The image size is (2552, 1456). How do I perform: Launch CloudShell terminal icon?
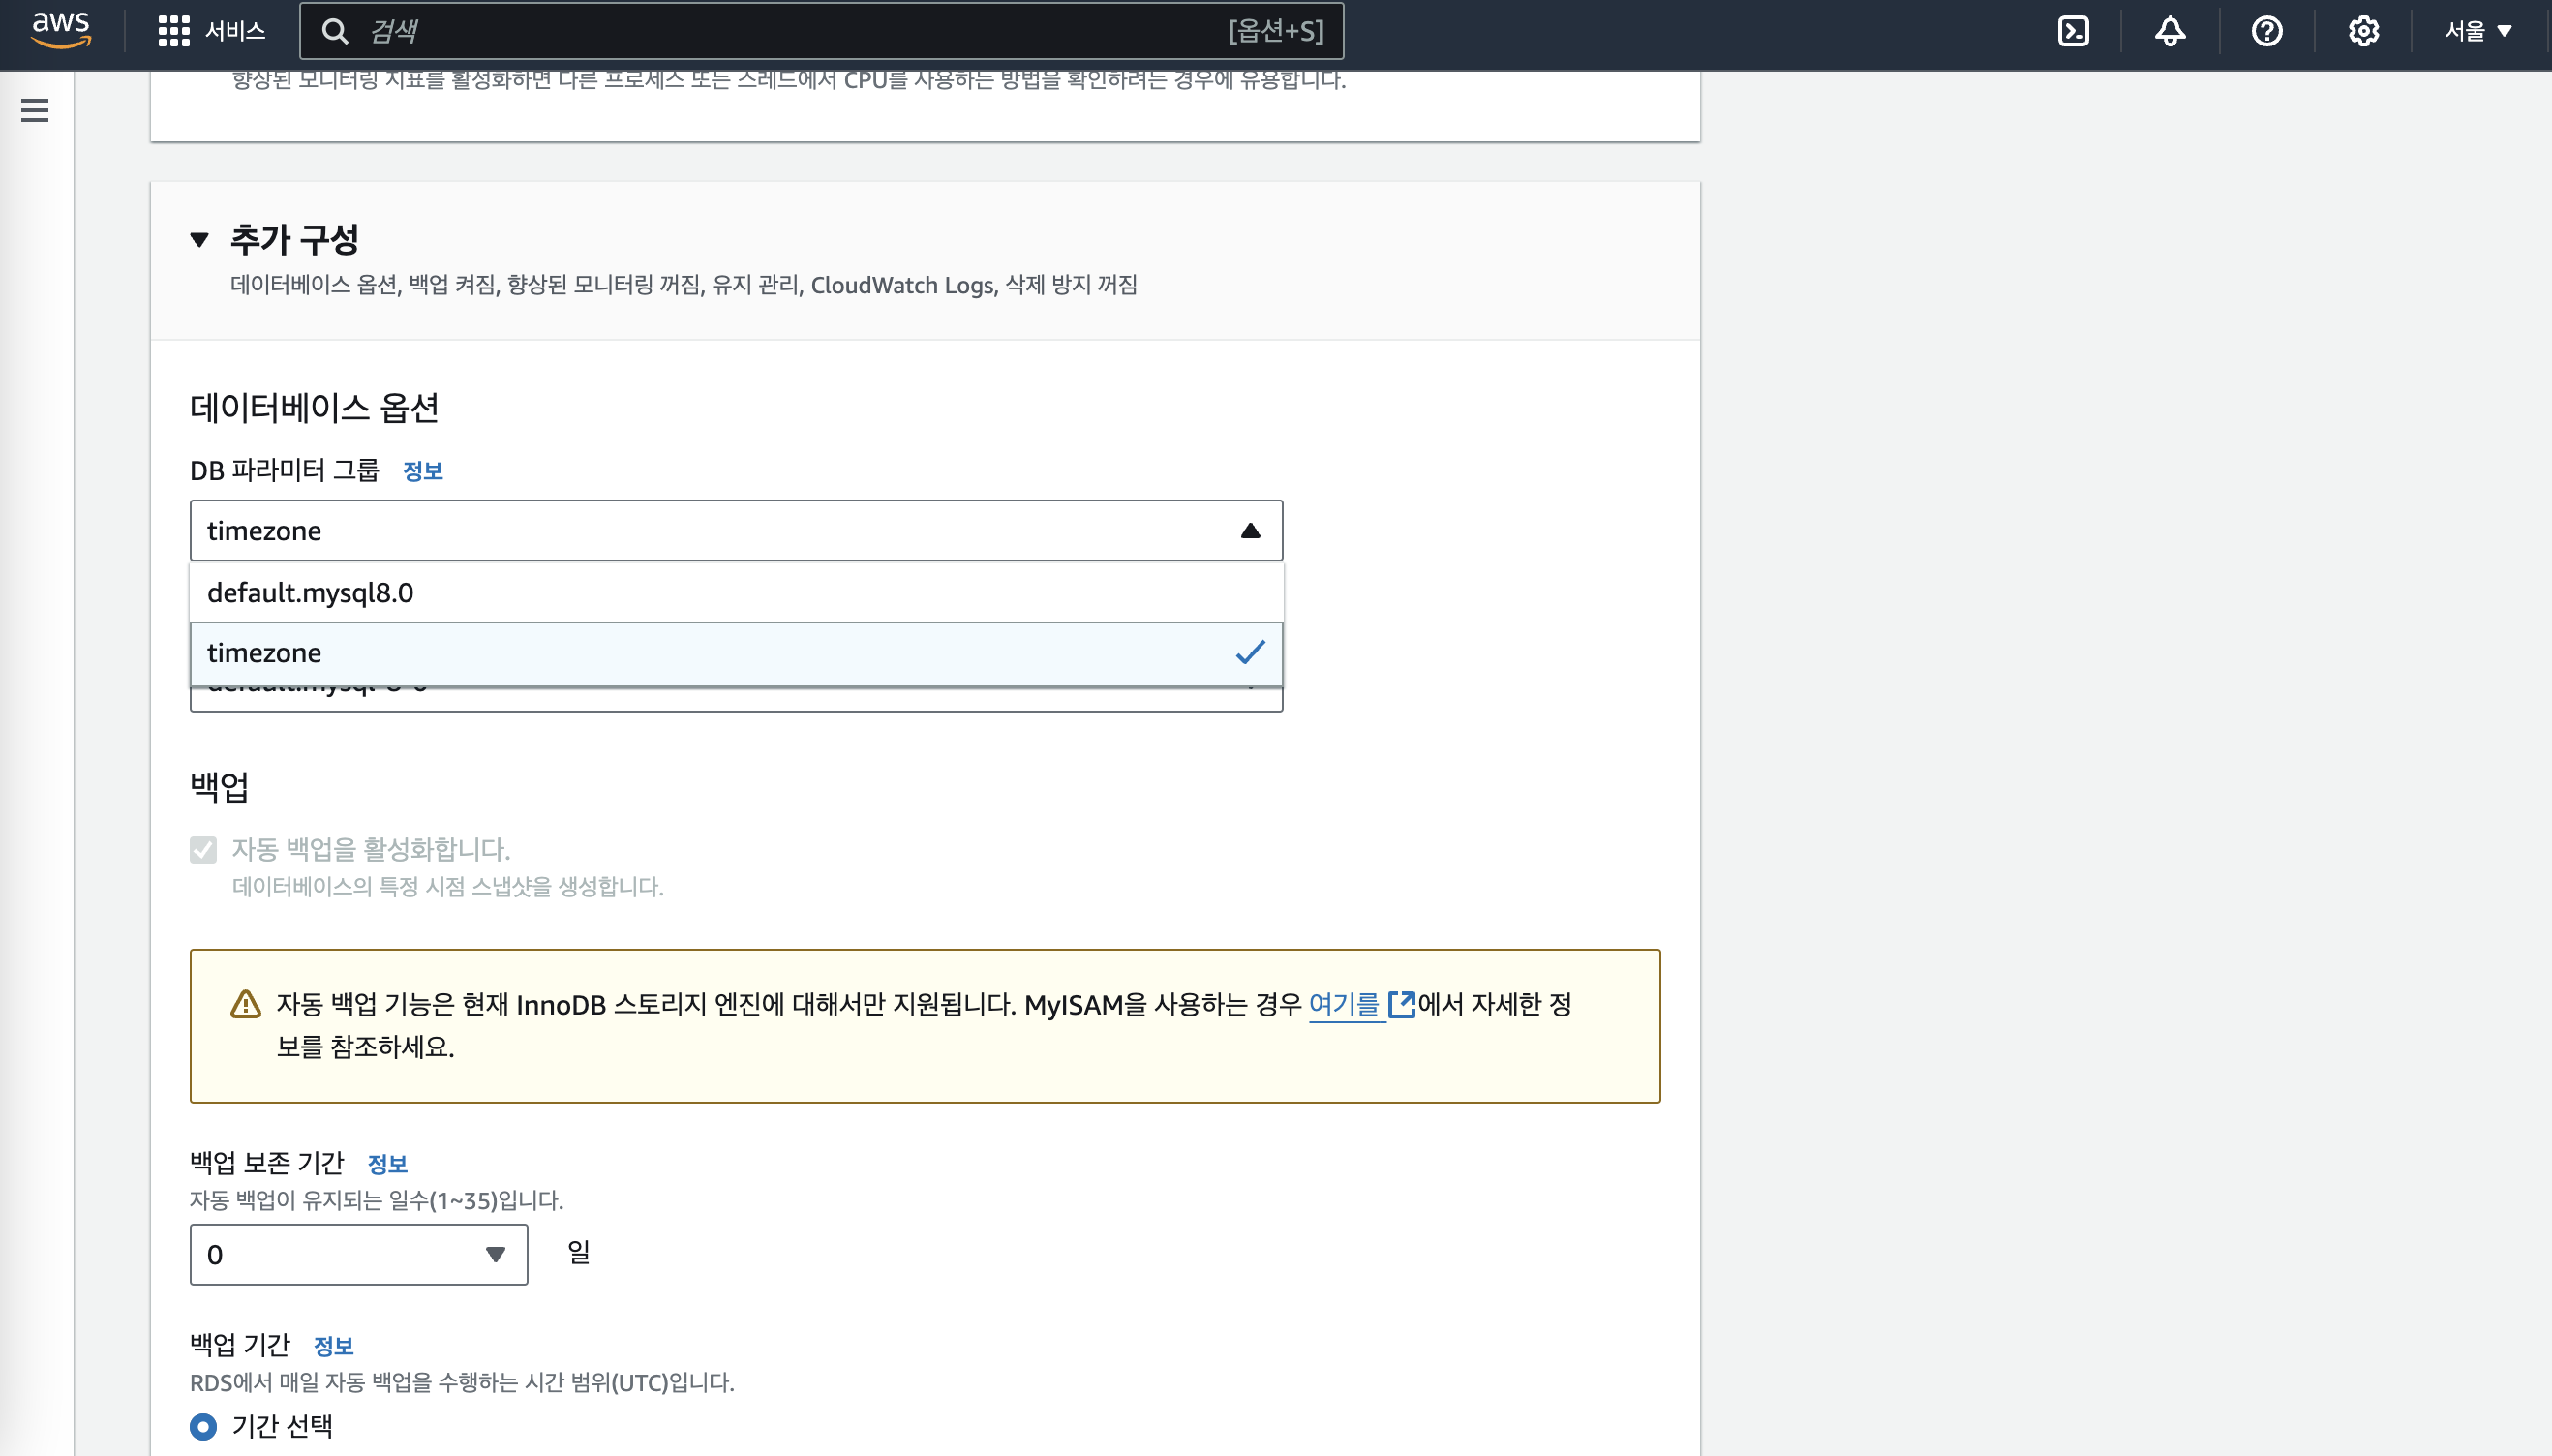(2073, 31)
